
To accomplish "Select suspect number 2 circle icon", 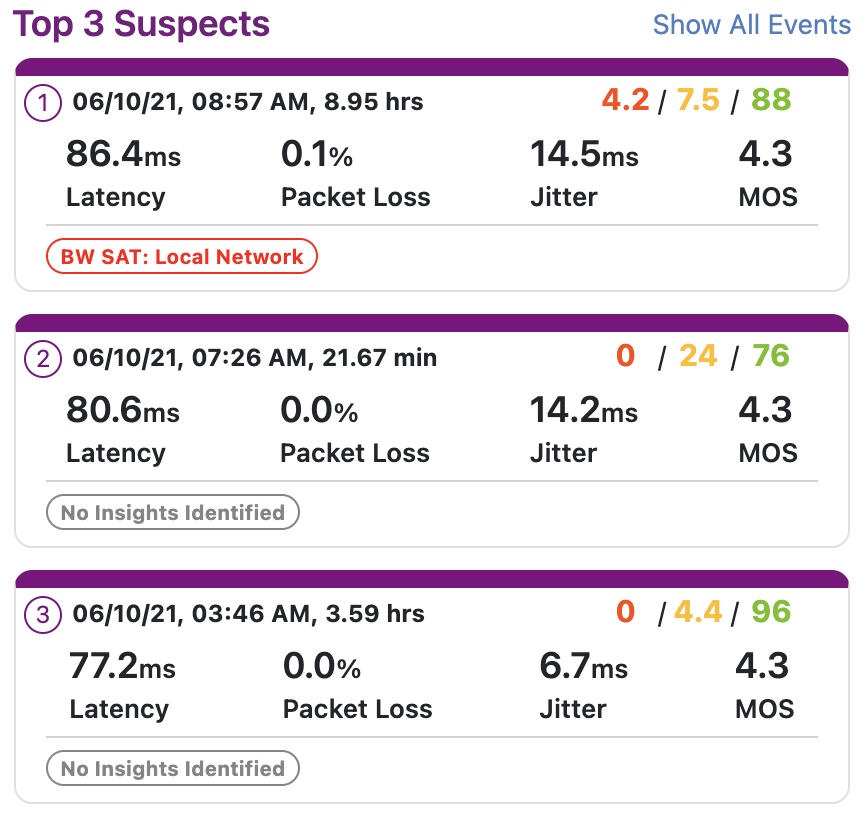I will point(43,358).
